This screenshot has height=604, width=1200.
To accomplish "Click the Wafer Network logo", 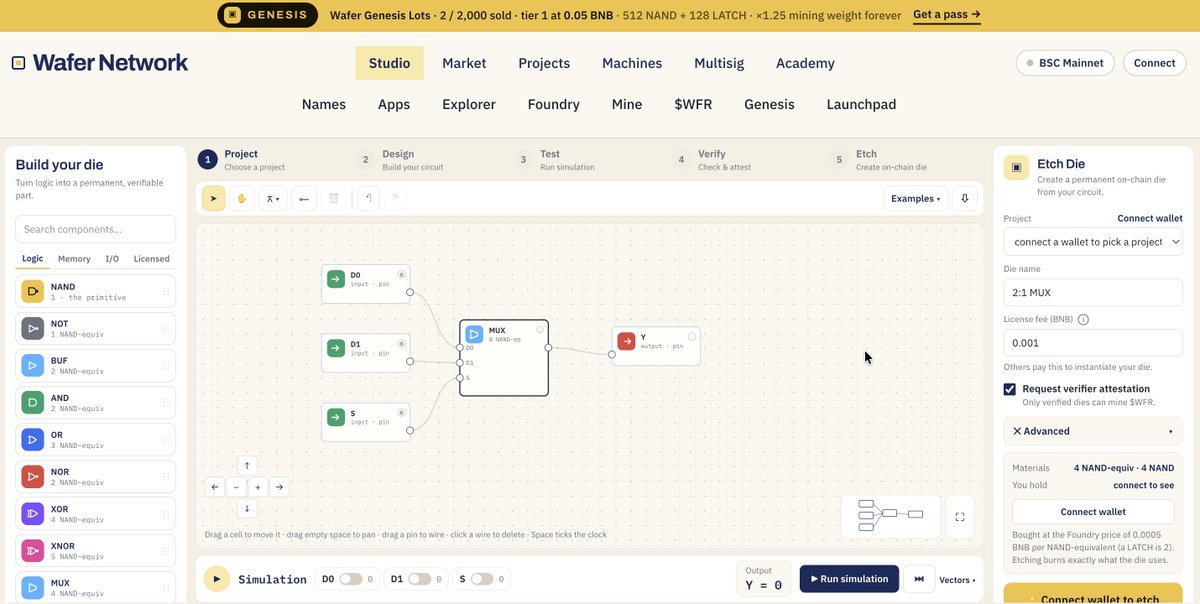I will pyautogui.click(x=100, y=62).
